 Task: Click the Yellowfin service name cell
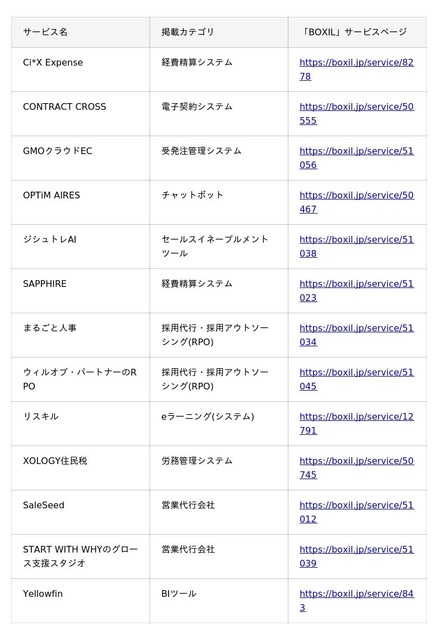click(x=80, y=601)
